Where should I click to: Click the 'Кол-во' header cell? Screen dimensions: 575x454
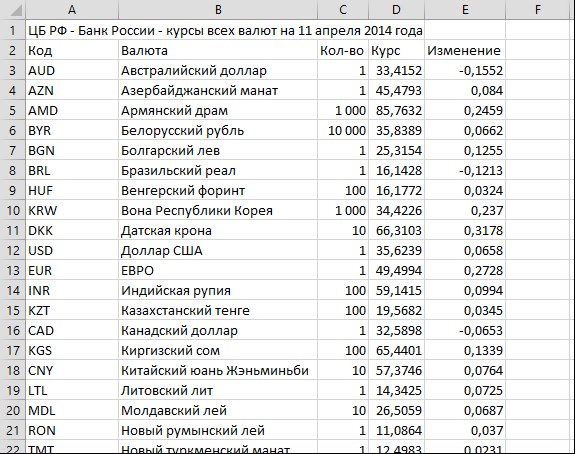tap(343, 50)
